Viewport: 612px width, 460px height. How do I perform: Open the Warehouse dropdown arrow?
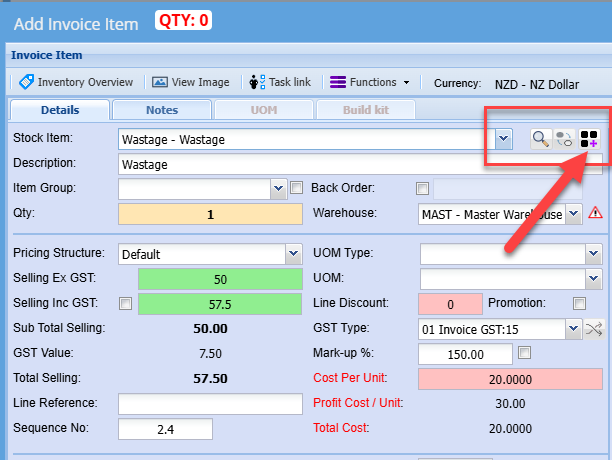click(573, 214)
